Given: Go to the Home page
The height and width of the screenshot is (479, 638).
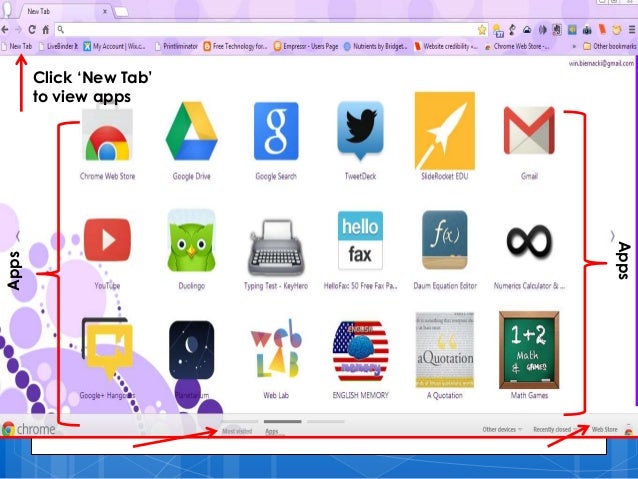Looking at the screenshot, I should click(x=46, y=30).
